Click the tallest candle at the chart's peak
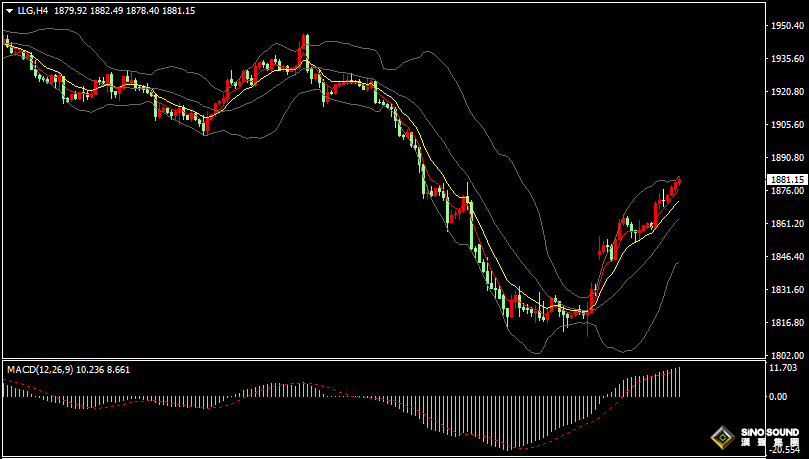 pyautogui.click(x=306, y=48)
